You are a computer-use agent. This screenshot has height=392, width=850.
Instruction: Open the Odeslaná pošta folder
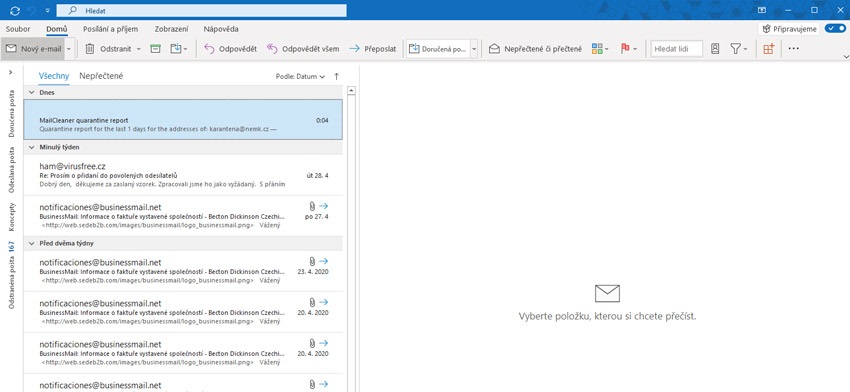[11, 170]
